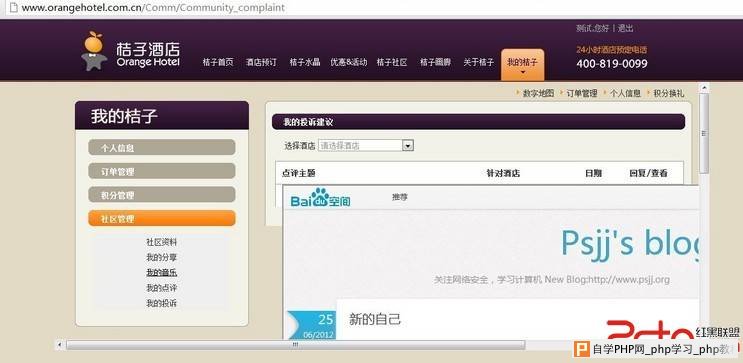Screen dimensions: 743x363
Task: Click the page icon in address bar
Action: coord(13,8)
